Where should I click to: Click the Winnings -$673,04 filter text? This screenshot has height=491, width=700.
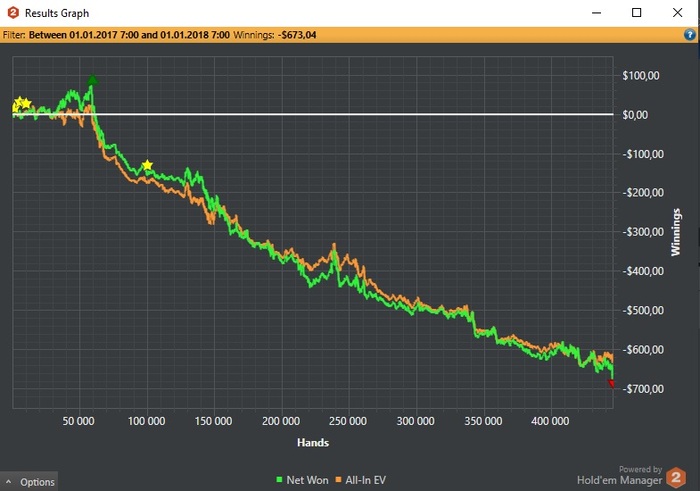tap(275, 35)
